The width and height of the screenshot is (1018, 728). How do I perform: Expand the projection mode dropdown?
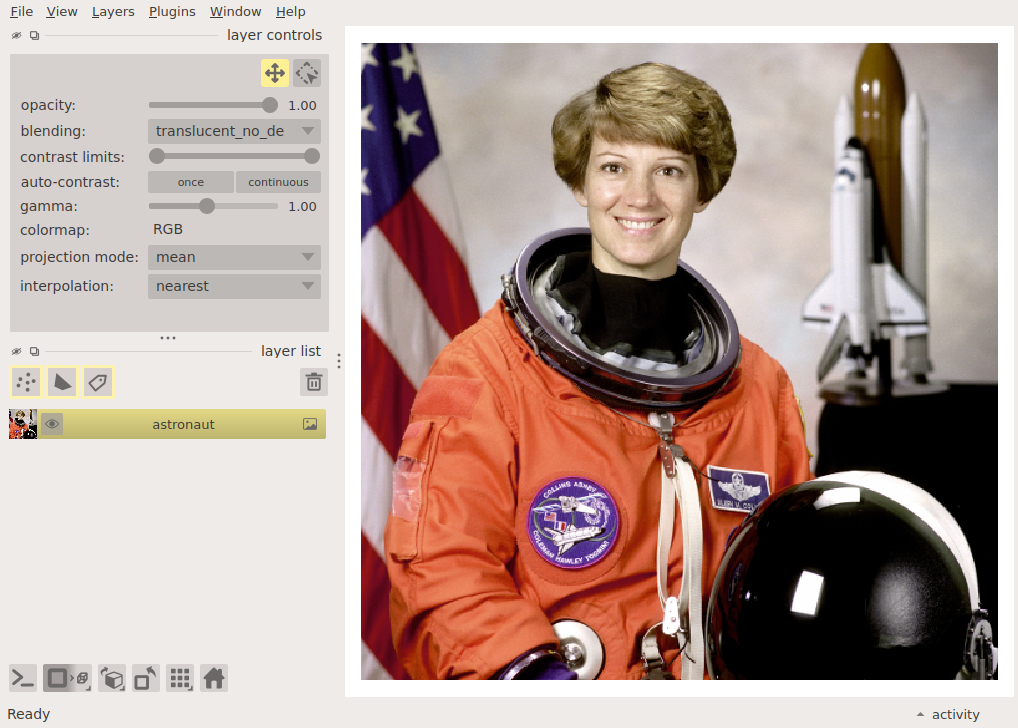coord(234,257)
